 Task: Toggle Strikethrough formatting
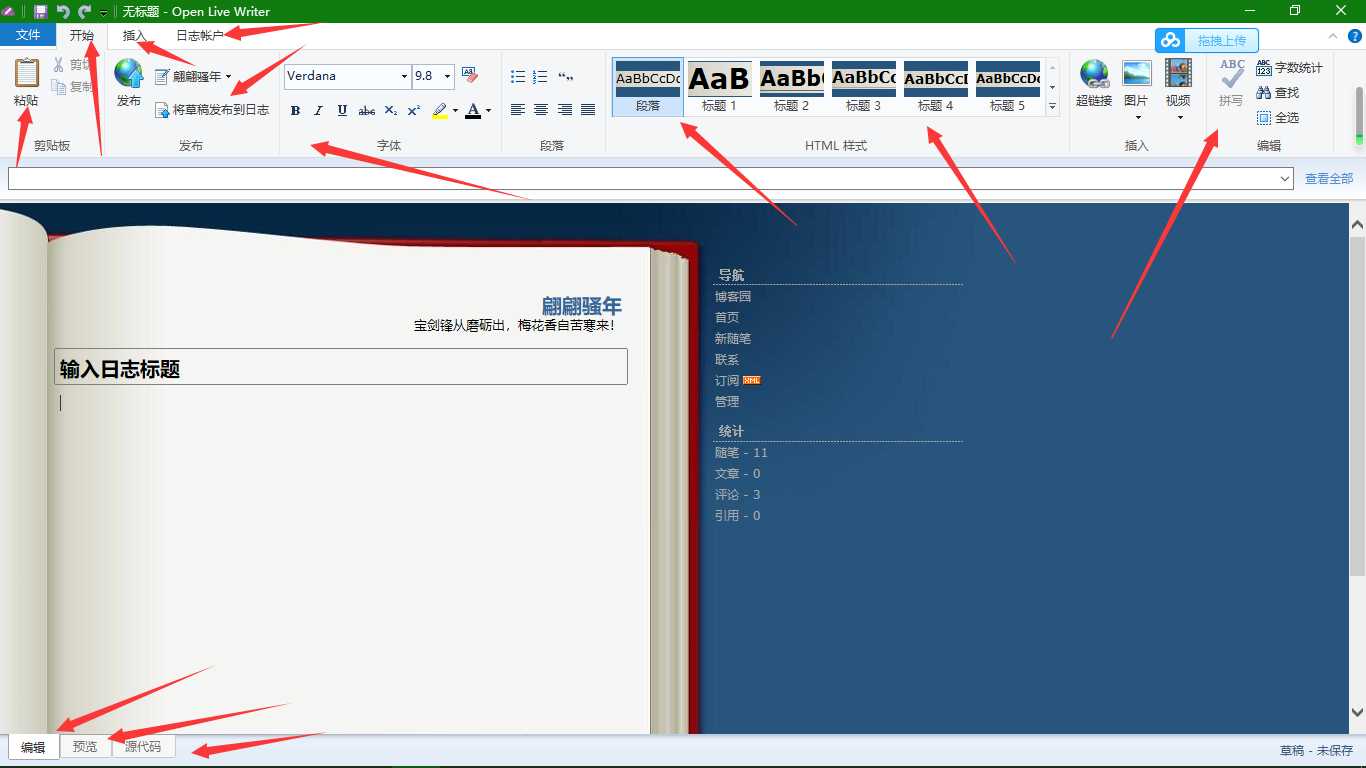(367, 110)
